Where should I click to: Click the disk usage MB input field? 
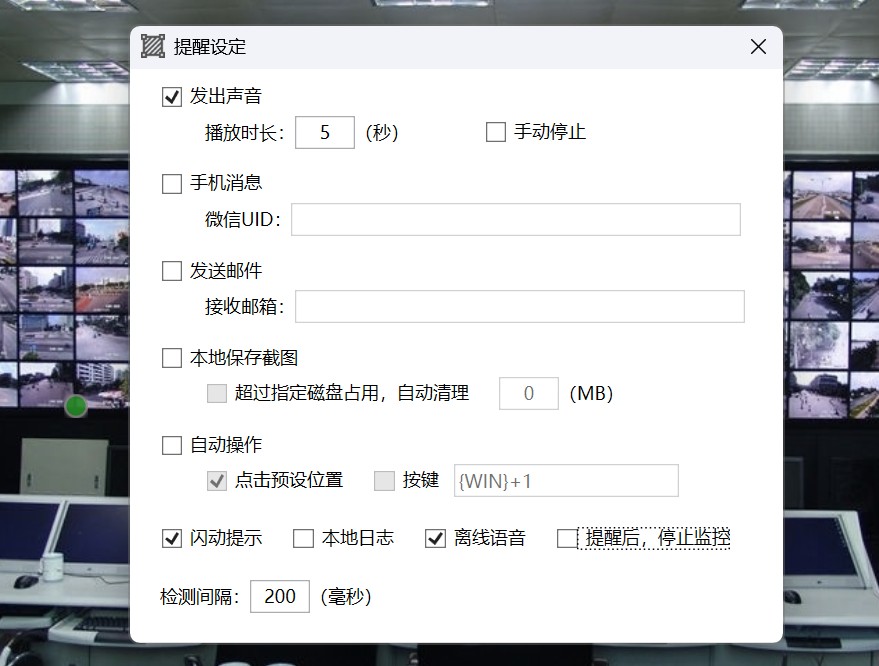pyautogui.click(x=528, y=393)
